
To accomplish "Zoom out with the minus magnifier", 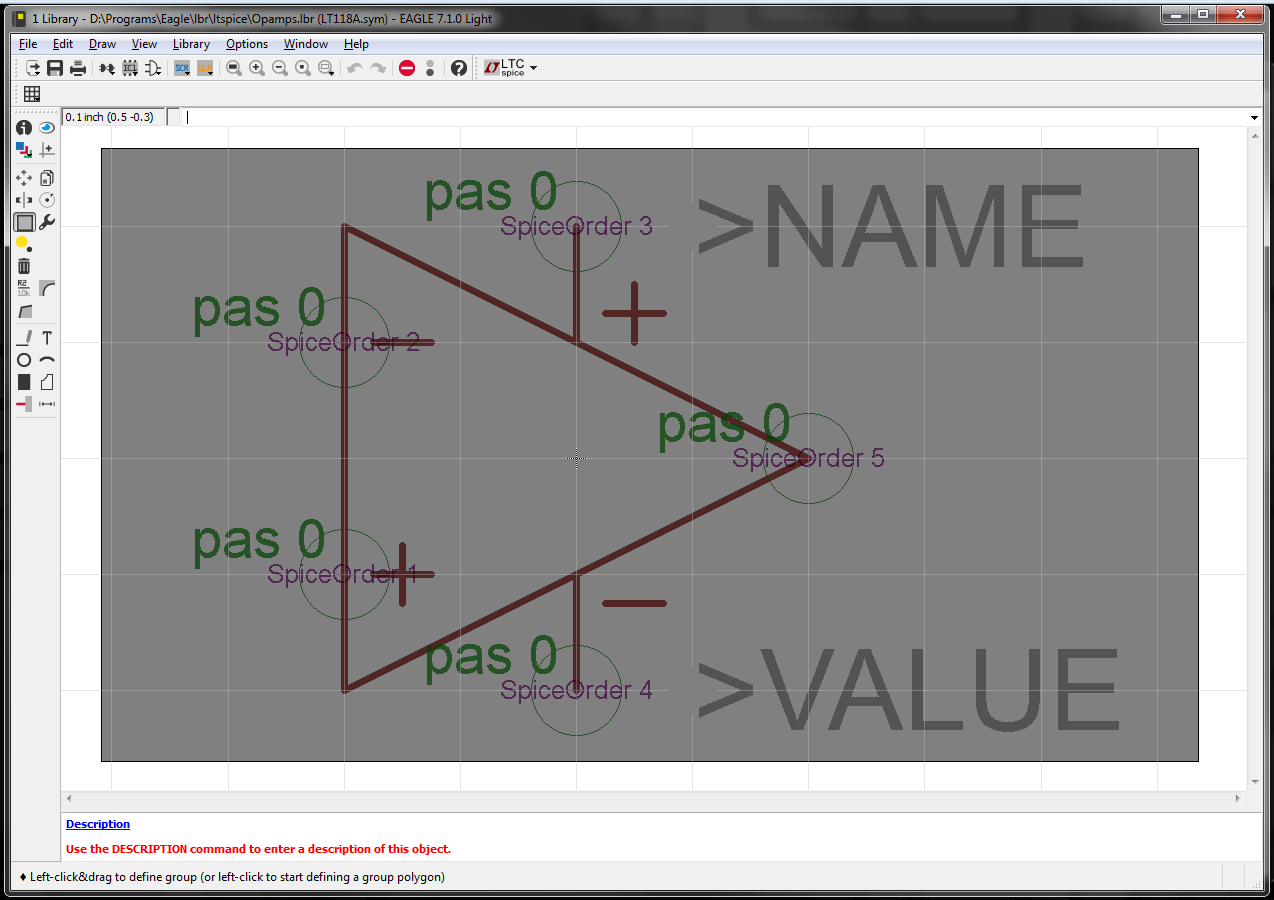I will (x=280, y=68).
